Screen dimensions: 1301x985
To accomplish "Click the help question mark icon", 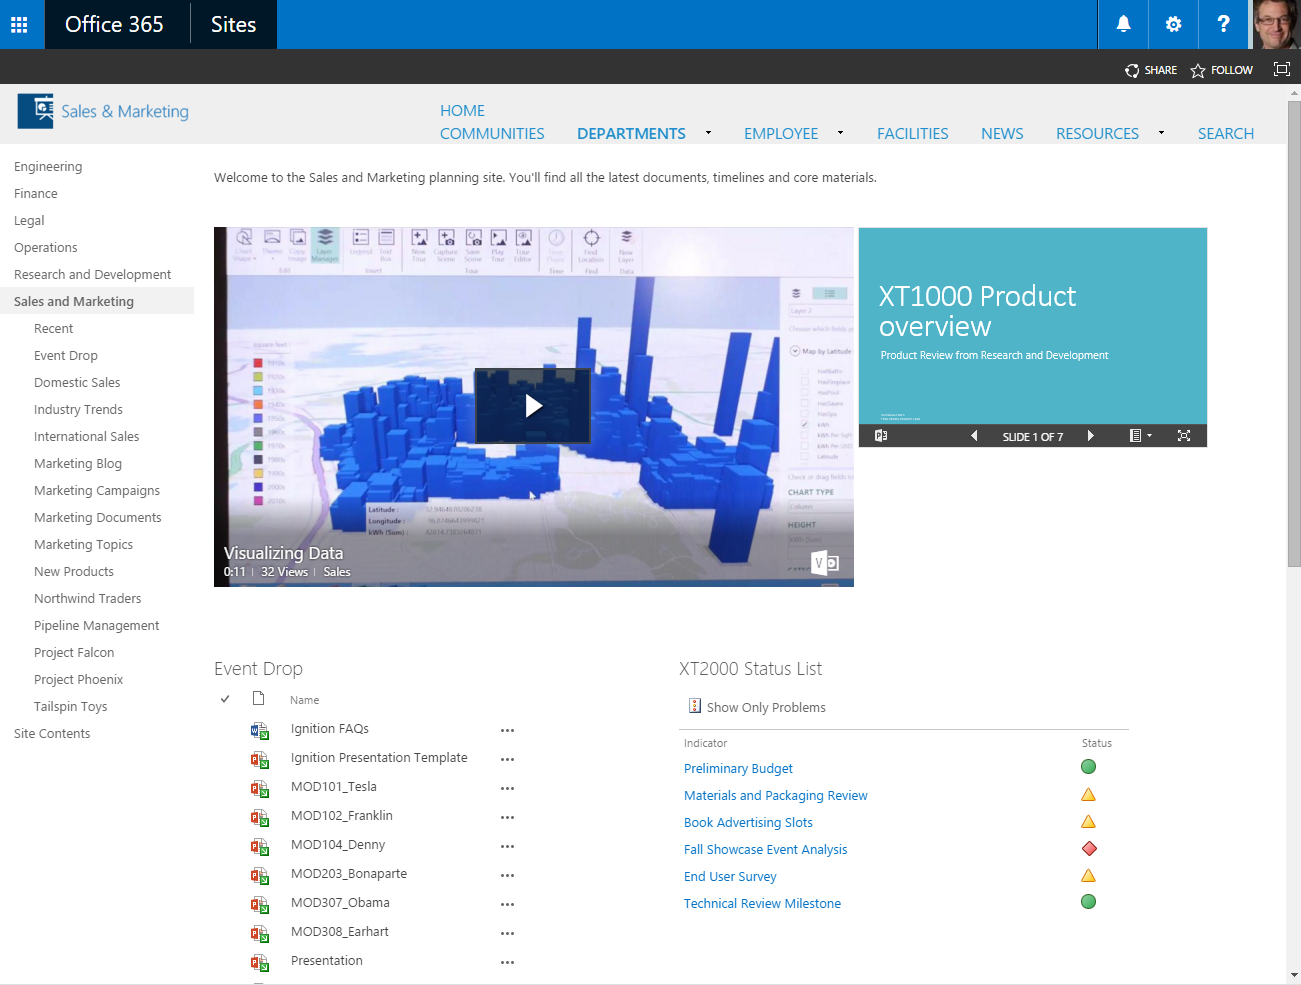I will (x=1223, y=25).
